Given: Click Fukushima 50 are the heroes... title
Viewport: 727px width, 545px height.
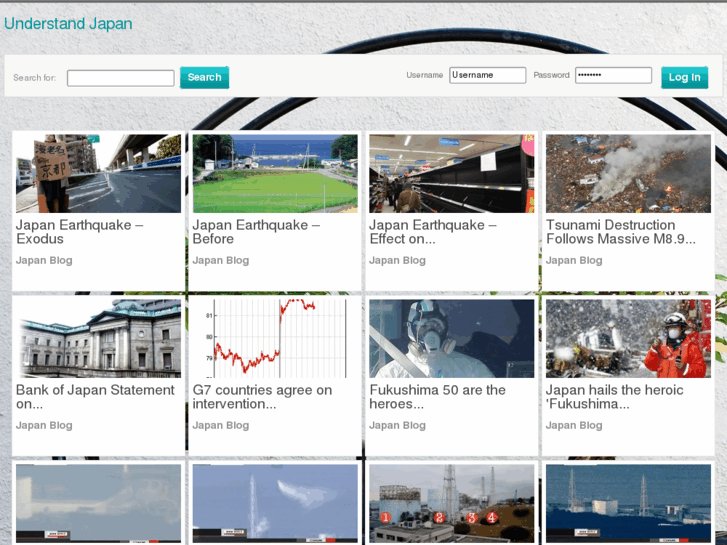Looking at the screenshot, I should point(438,397).
